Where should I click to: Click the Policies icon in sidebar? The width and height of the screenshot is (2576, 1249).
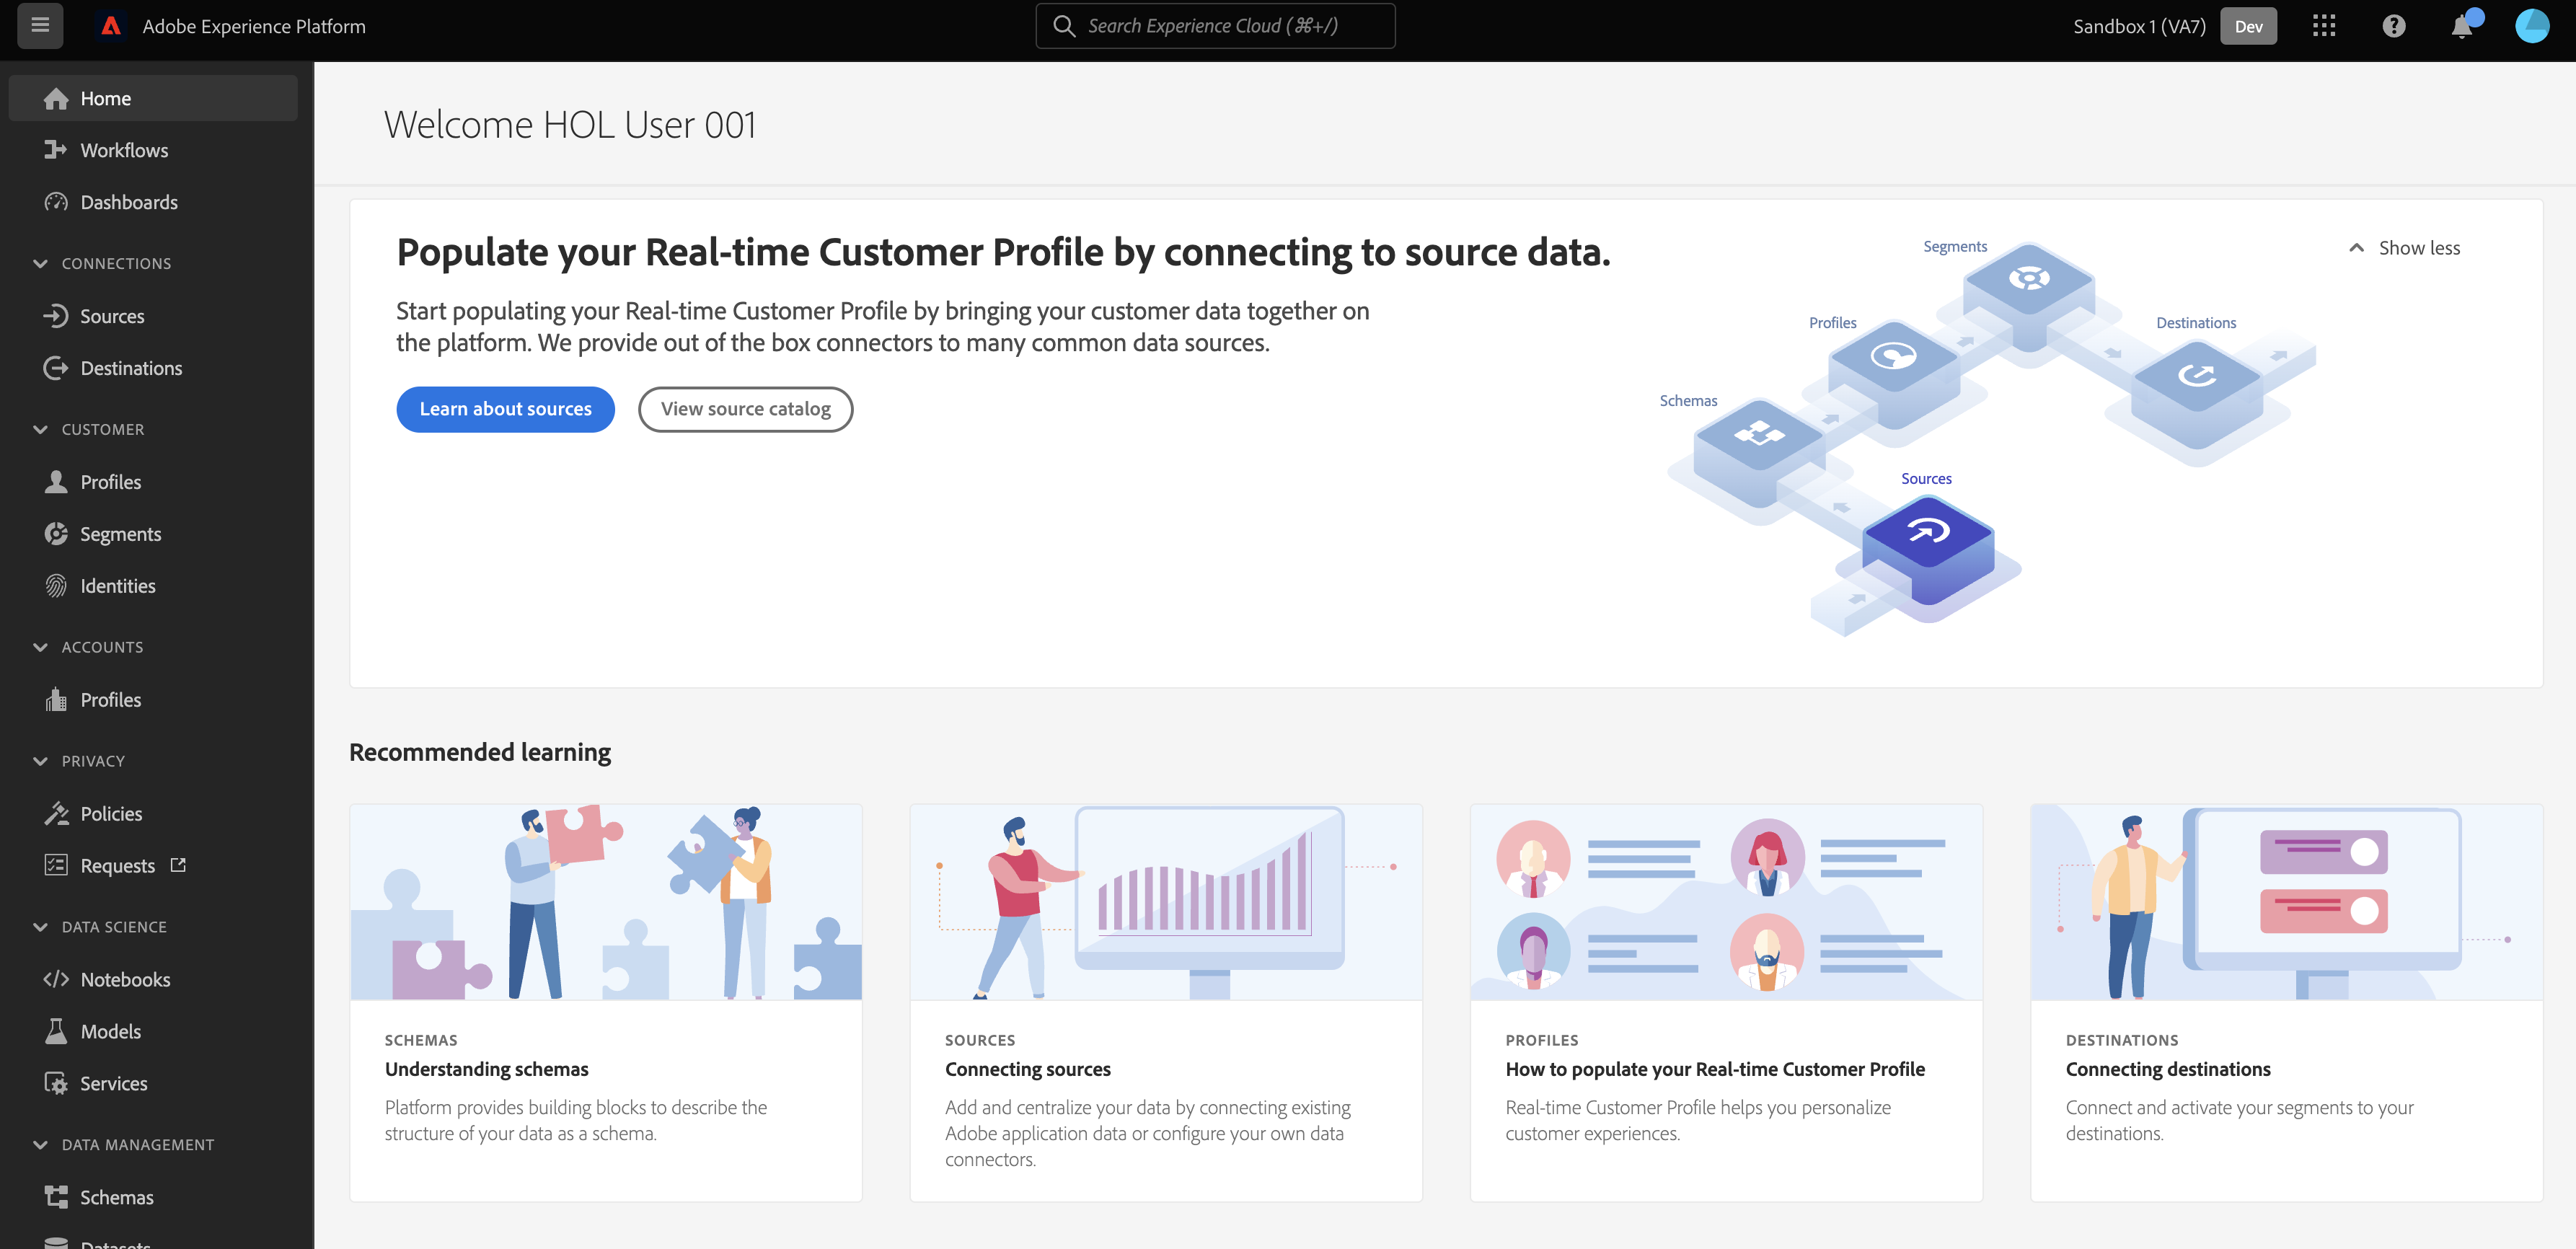click(x=56, y=814)
